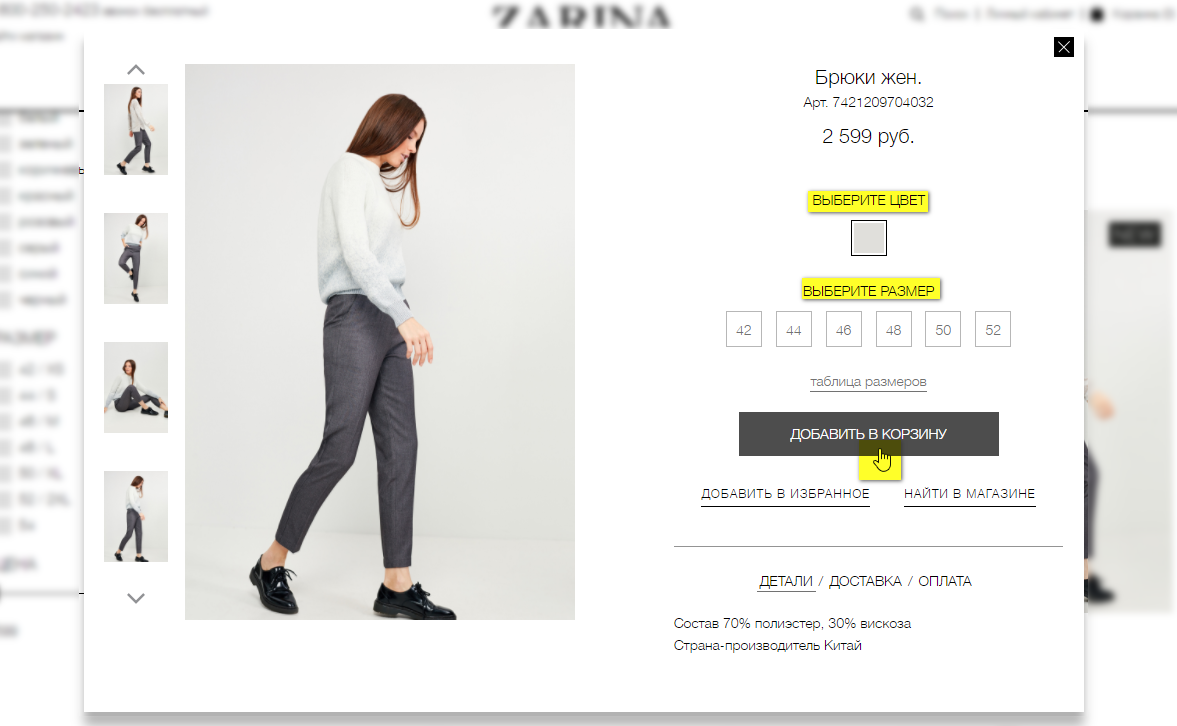Image resolution: width=1177 pixels, height=726 pixels.
Task: View second thumbnail with raised knee pose
Action: (136, 258)
